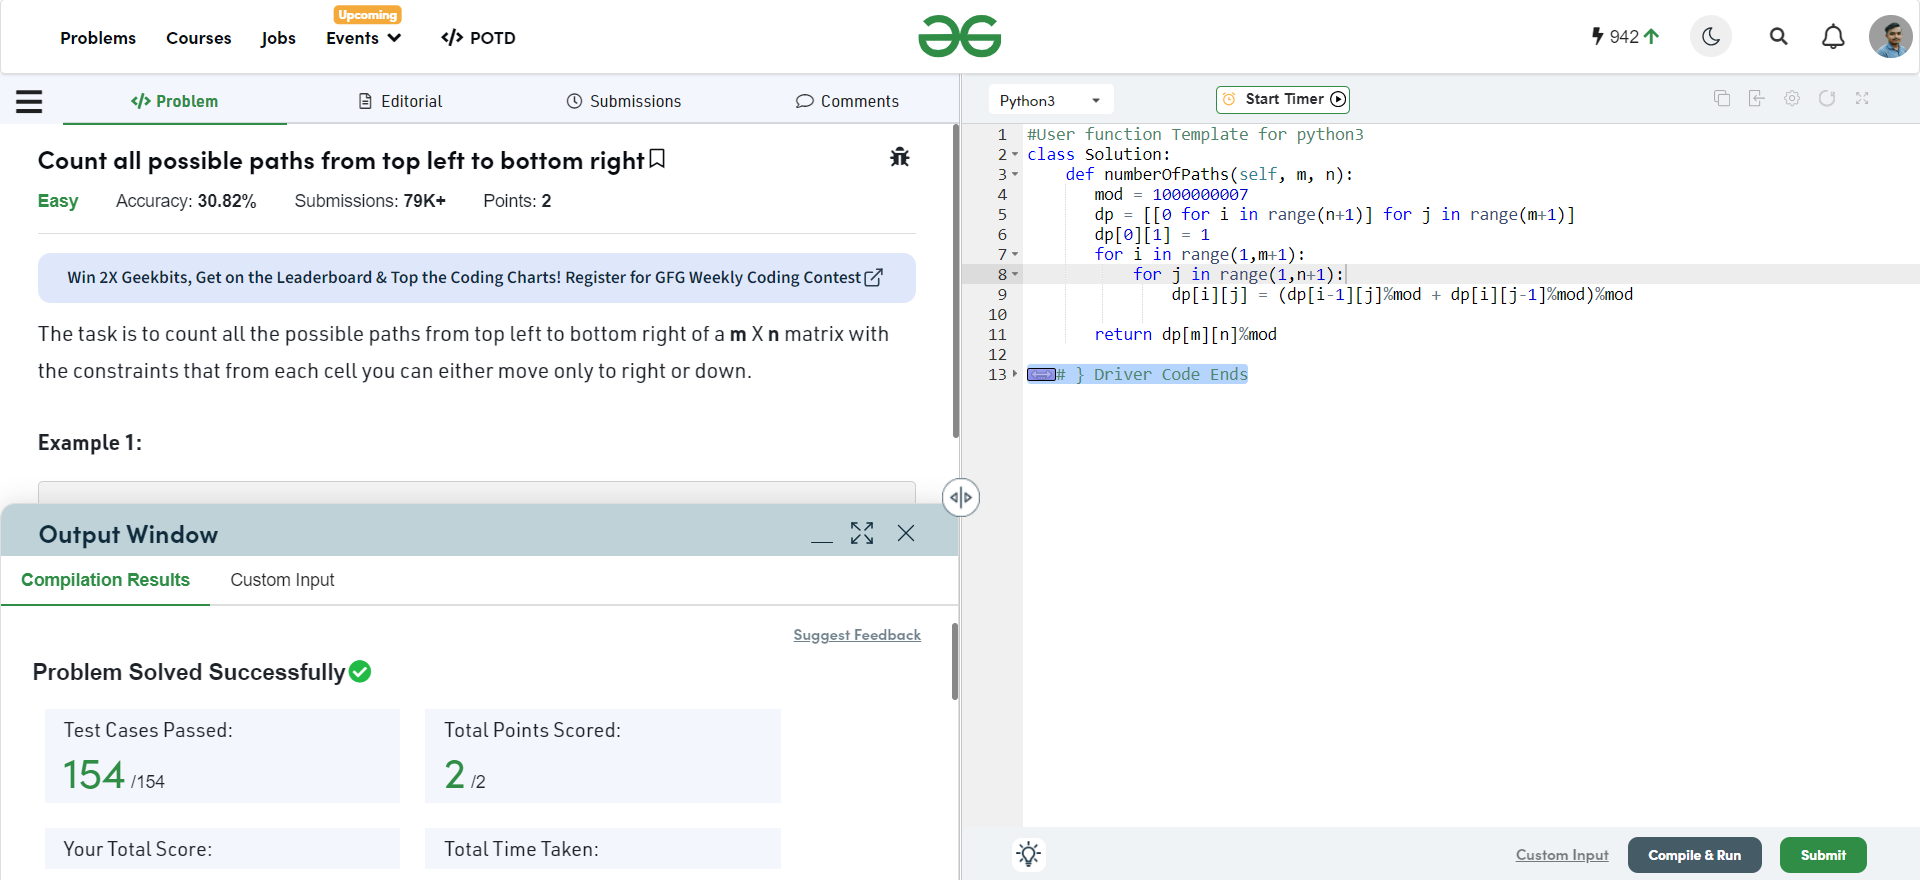
Task: Open user profile avatar
Action: click(1890, 37)
